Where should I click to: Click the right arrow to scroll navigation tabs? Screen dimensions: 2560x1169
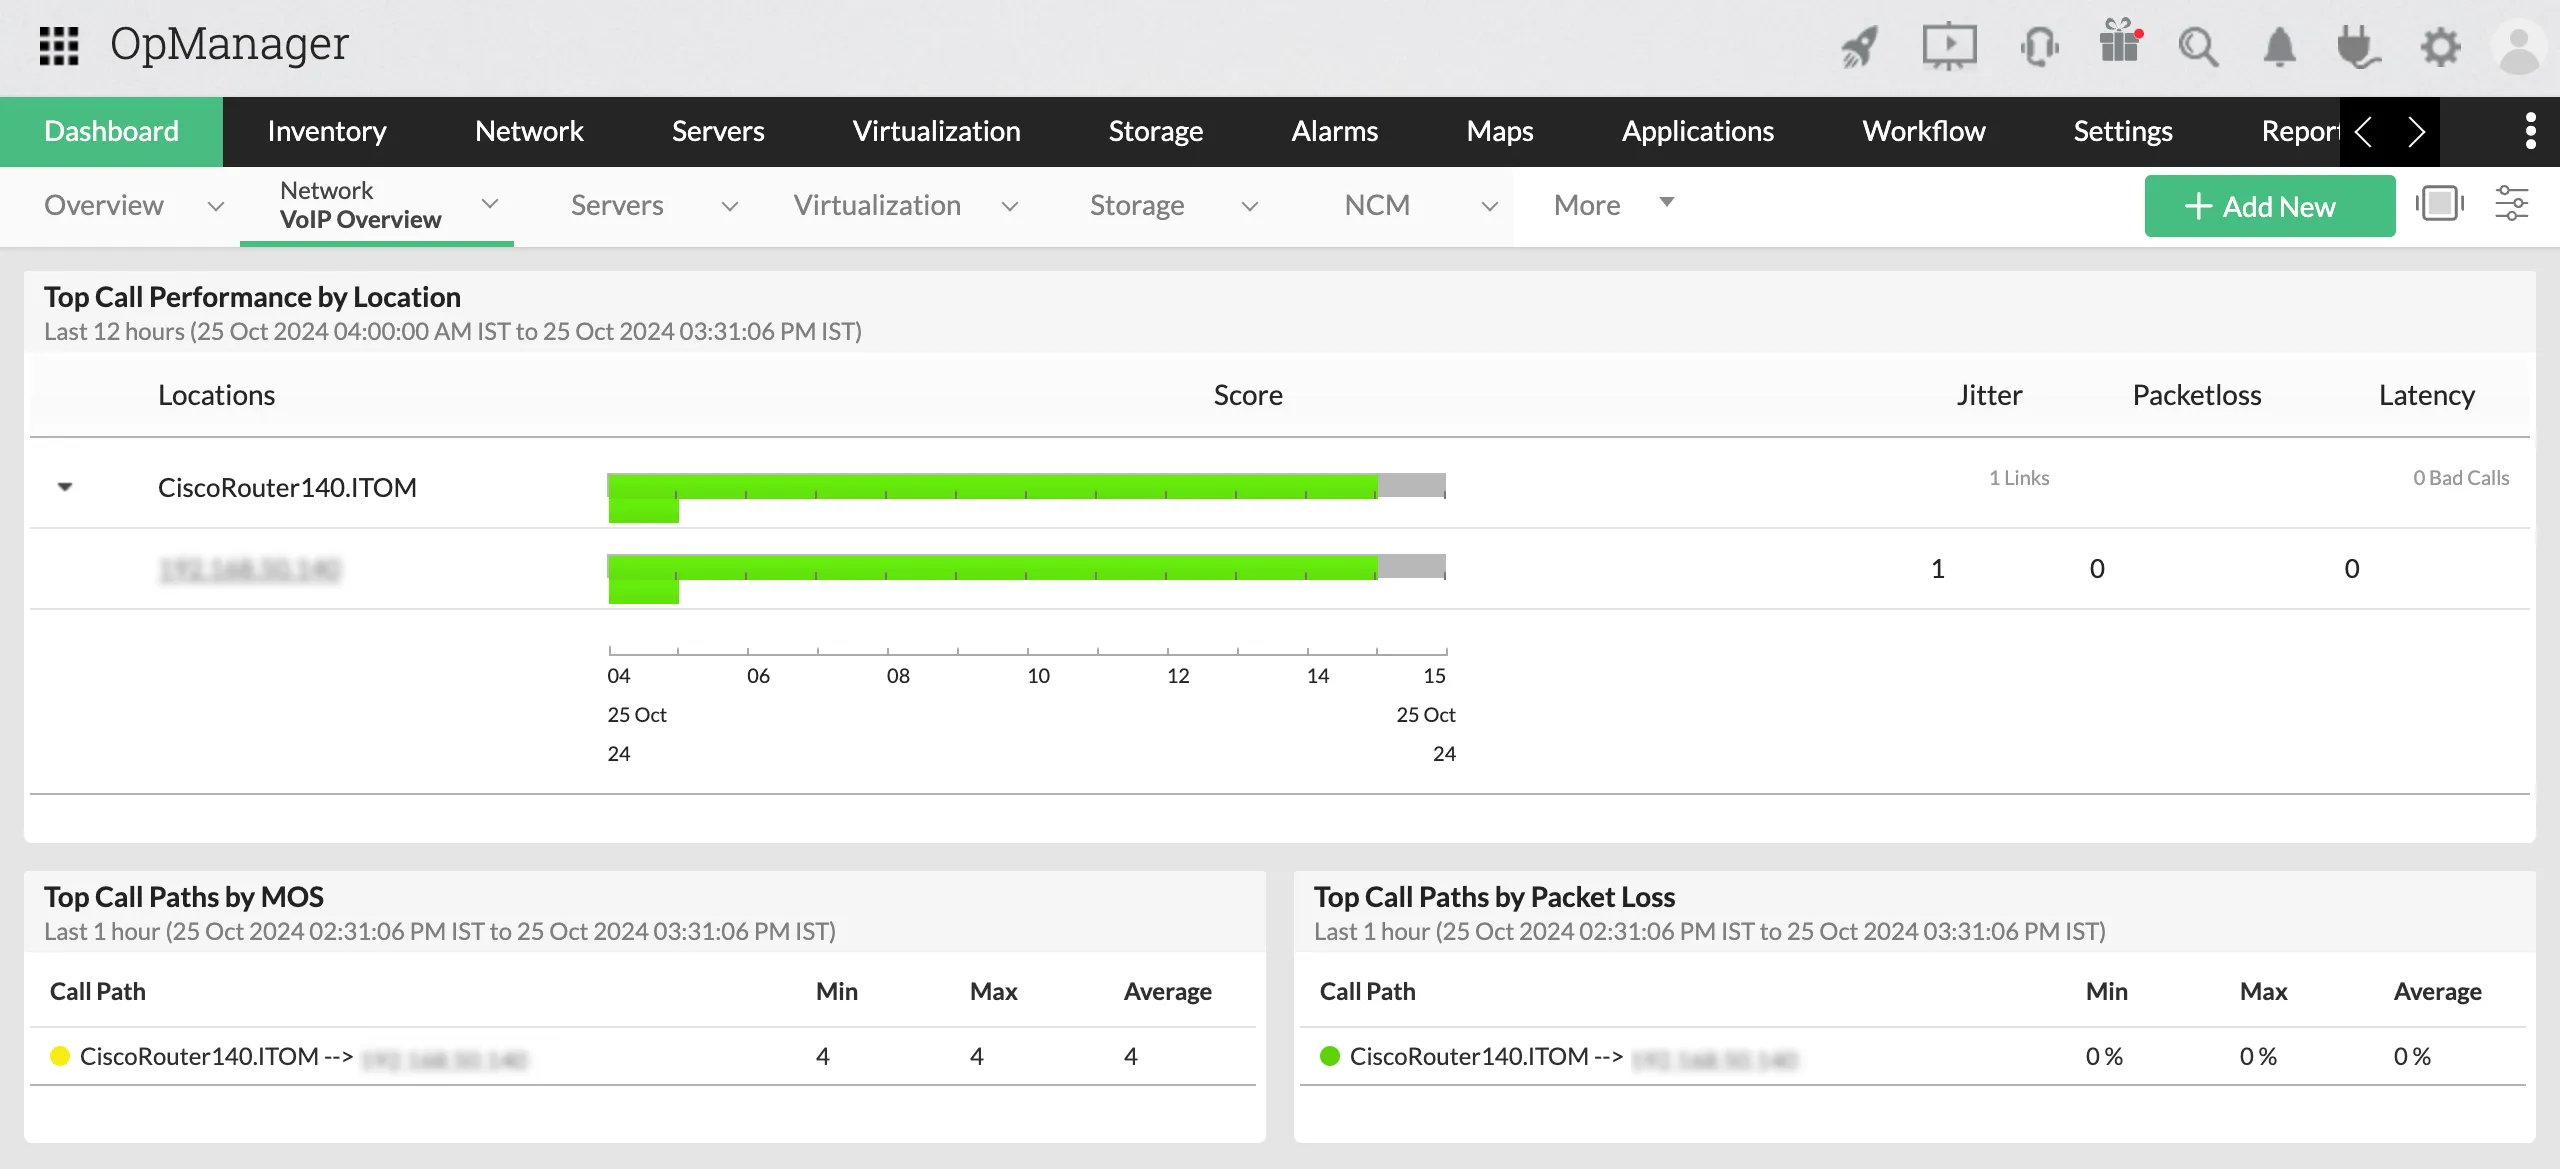click(2417, 131)
